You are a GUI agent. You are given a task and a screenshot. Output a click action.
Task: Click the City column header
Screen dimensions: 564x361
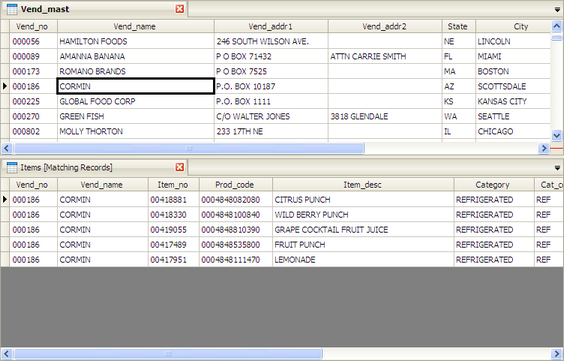[513, 26]
